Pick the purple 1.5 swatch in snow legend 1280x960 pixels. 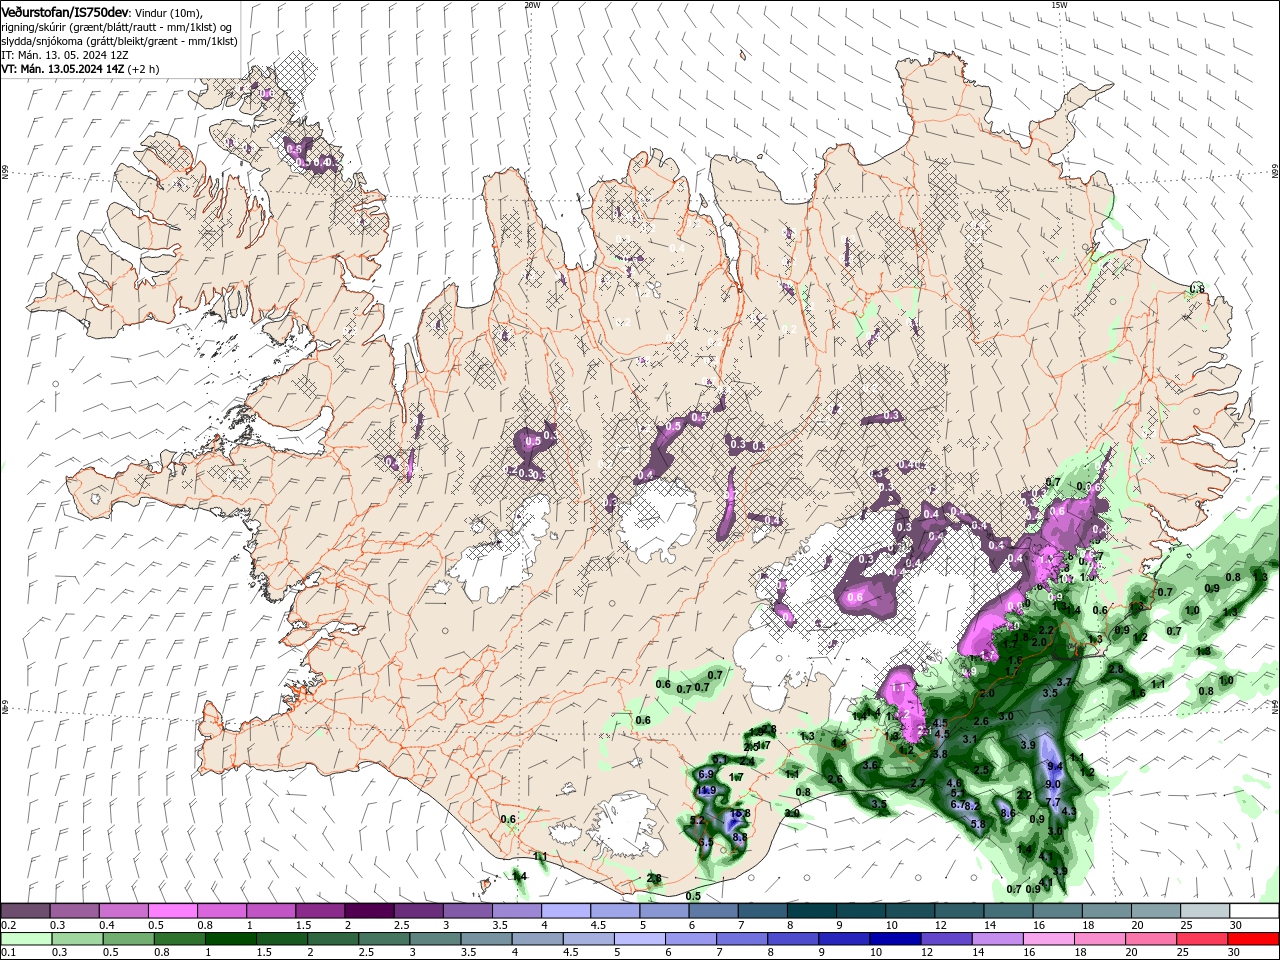point(319,911)
